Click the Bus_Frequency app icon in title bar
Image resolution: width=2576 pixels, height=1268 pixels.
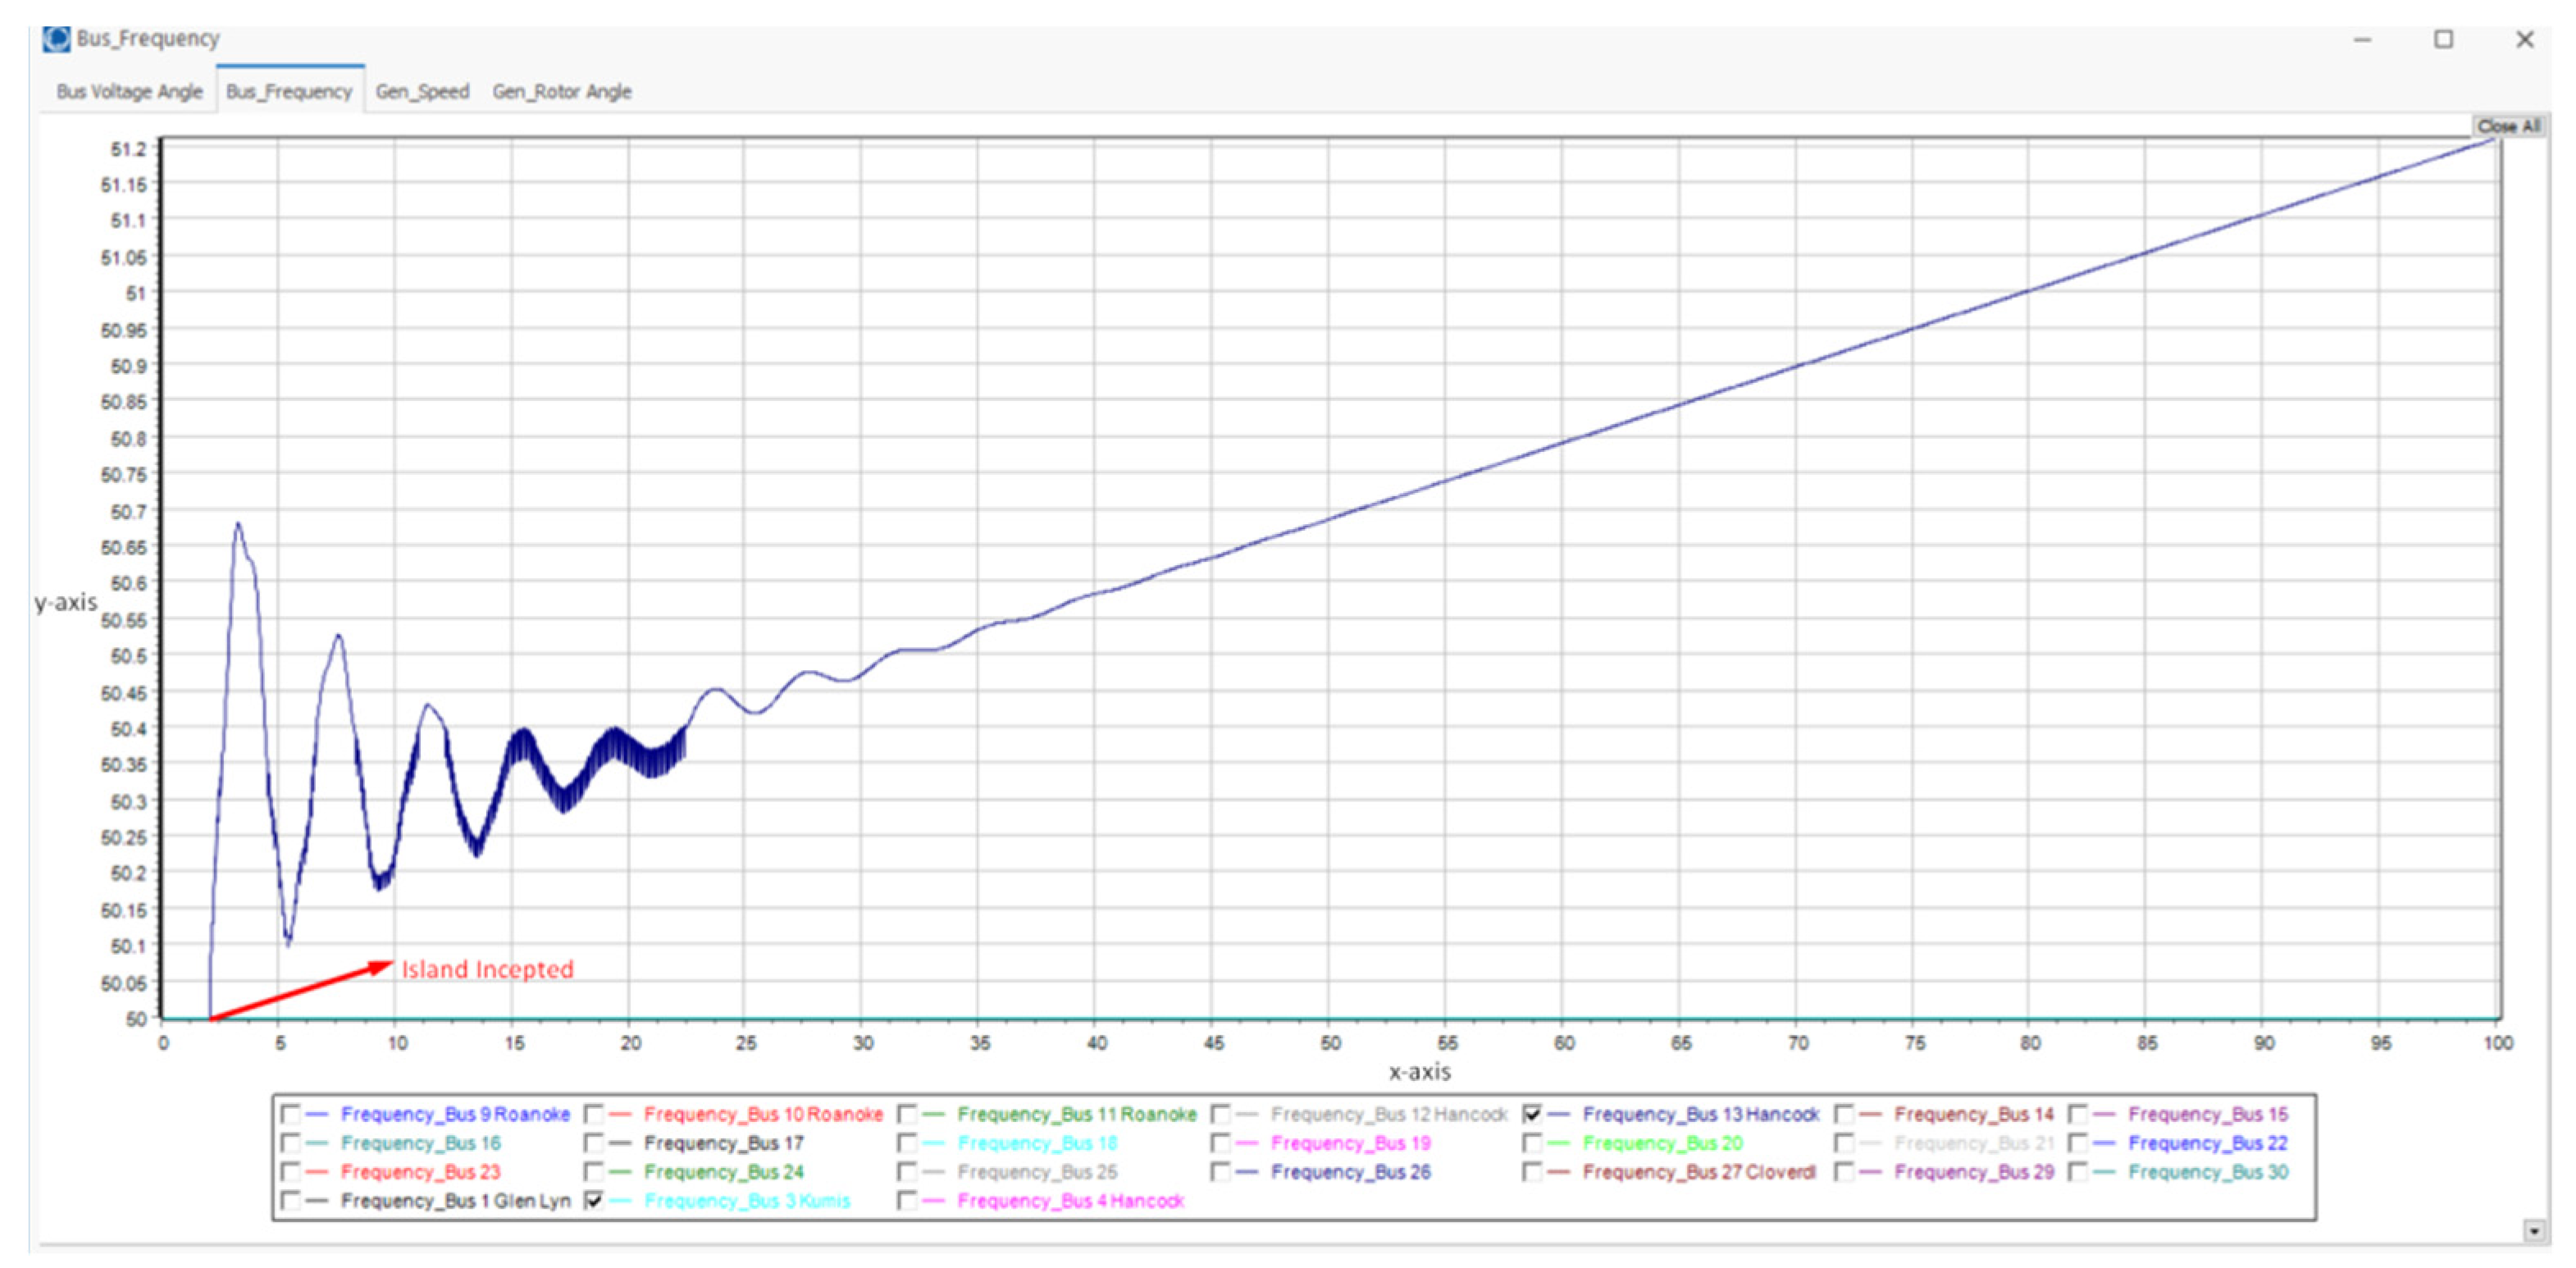click(x=56, y=39)
